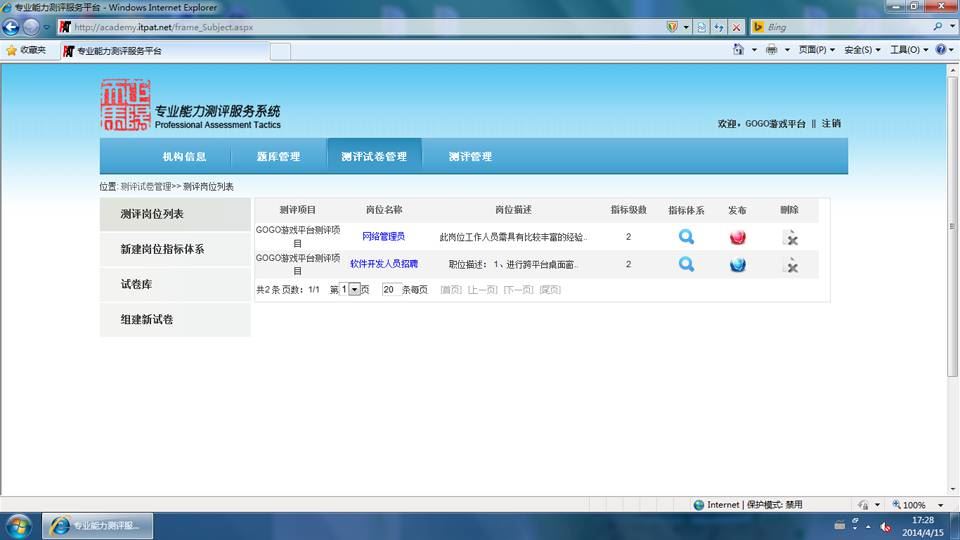This screenshot has width=960, height=540.
Task: Open the 收藏夹 favorites star
Action: point(26,51)
